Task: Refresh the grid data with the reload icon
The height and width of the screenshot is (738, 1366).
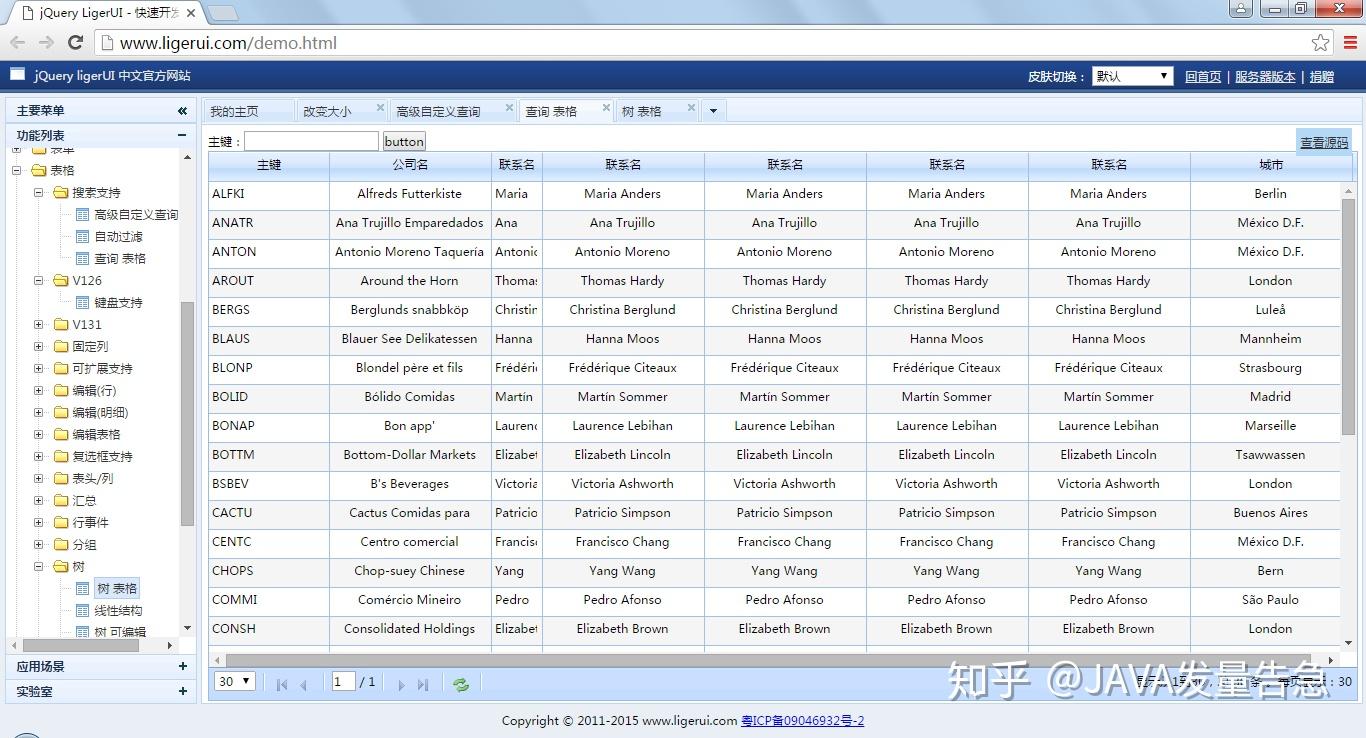Action: coord(460,684)
